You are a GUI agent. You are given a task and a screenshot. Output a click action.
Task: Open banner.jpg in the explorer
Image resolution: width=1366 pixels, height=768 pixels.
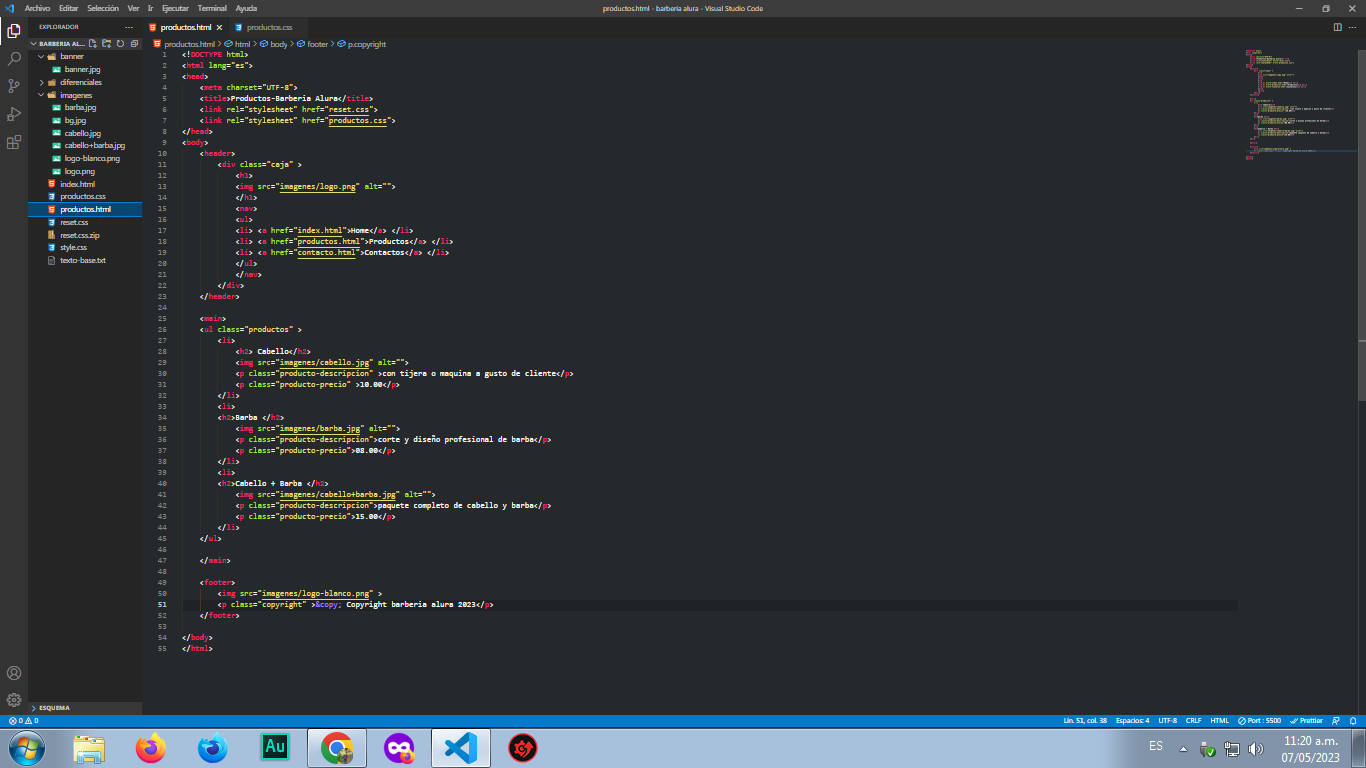click(x=82, y=70)
